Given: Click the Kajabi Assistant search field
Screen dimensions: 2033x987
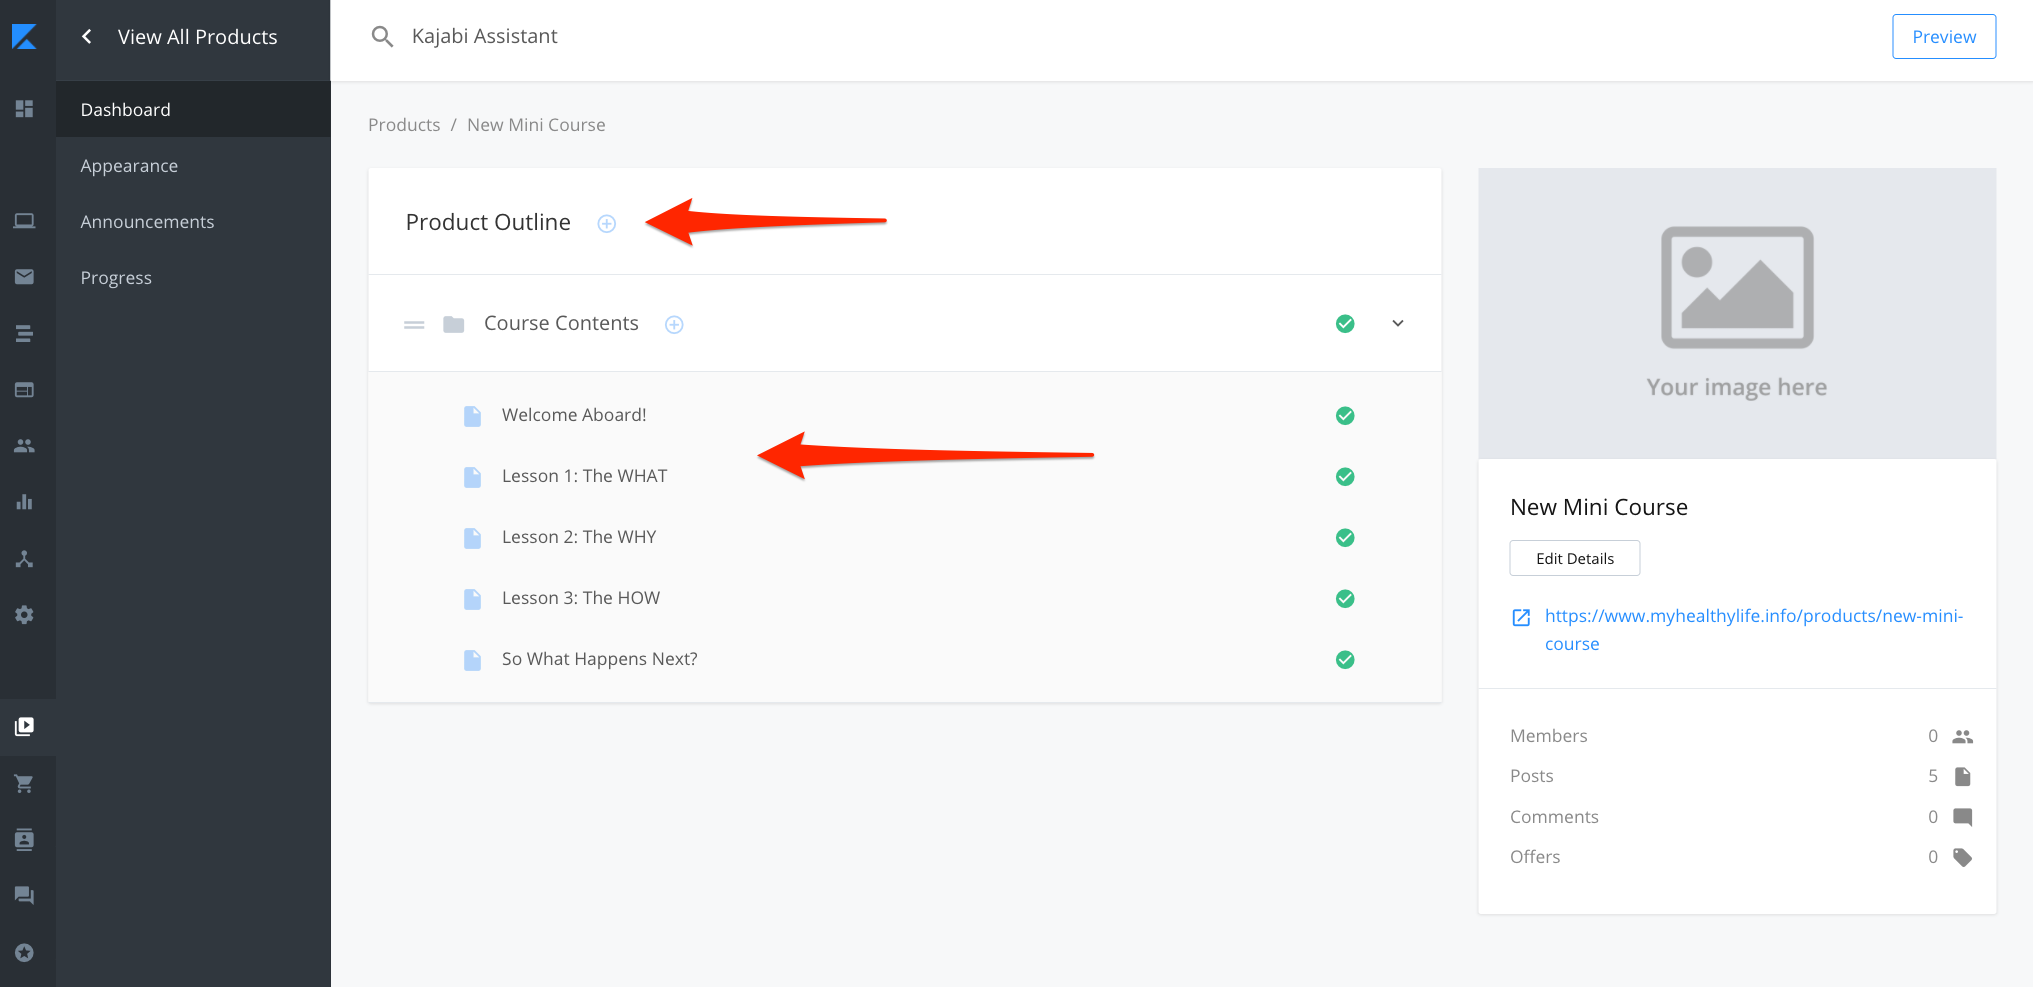Looking at the screenshot, I should (485, 36).
